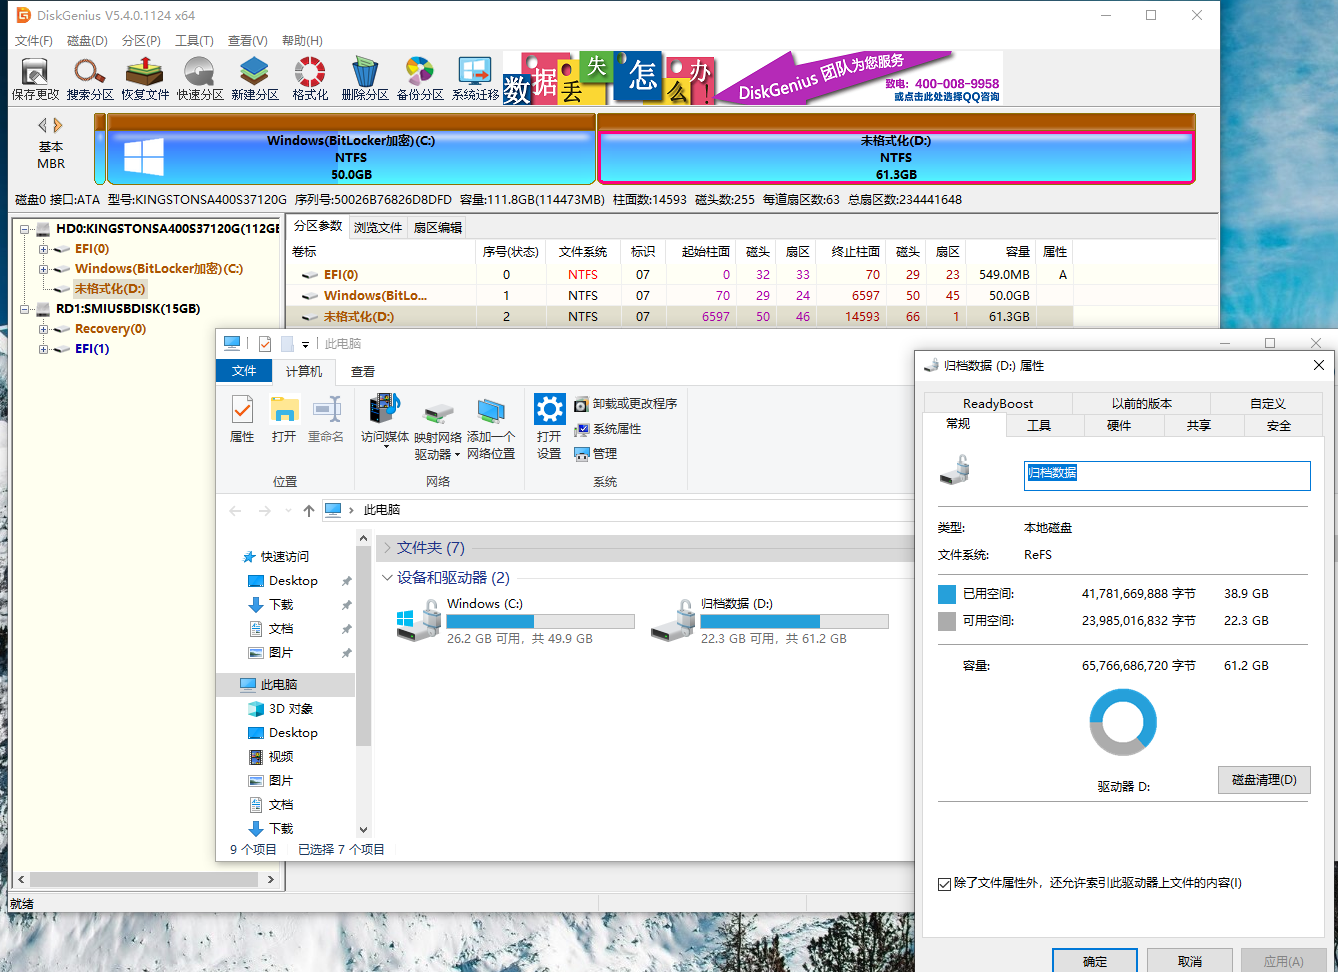This screenshot has height=972, width=1338.
Task: Choose the 新建分区 toolbar icon
Action: pos(255,79)
